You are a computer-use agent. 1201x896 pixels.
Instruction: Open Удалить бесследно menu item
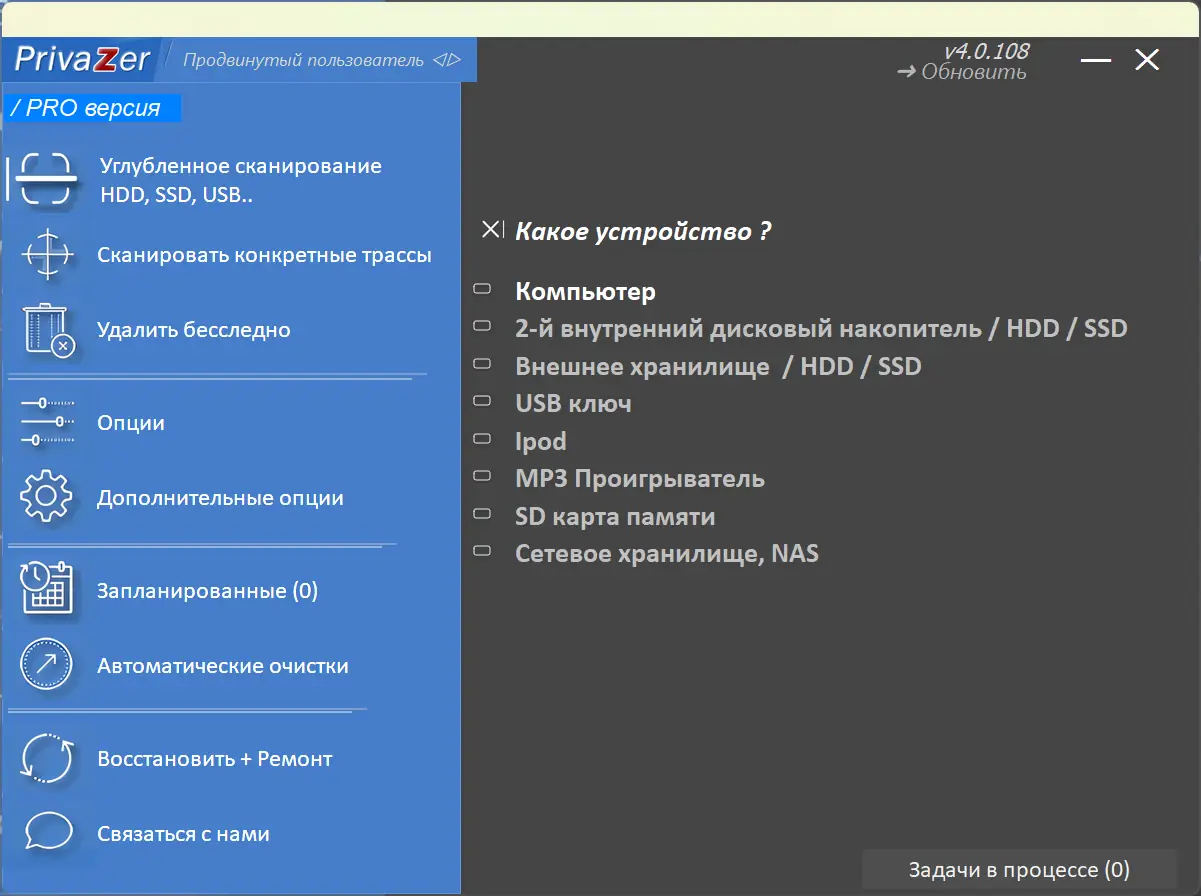pyautogui.click(x=194, y=330)
